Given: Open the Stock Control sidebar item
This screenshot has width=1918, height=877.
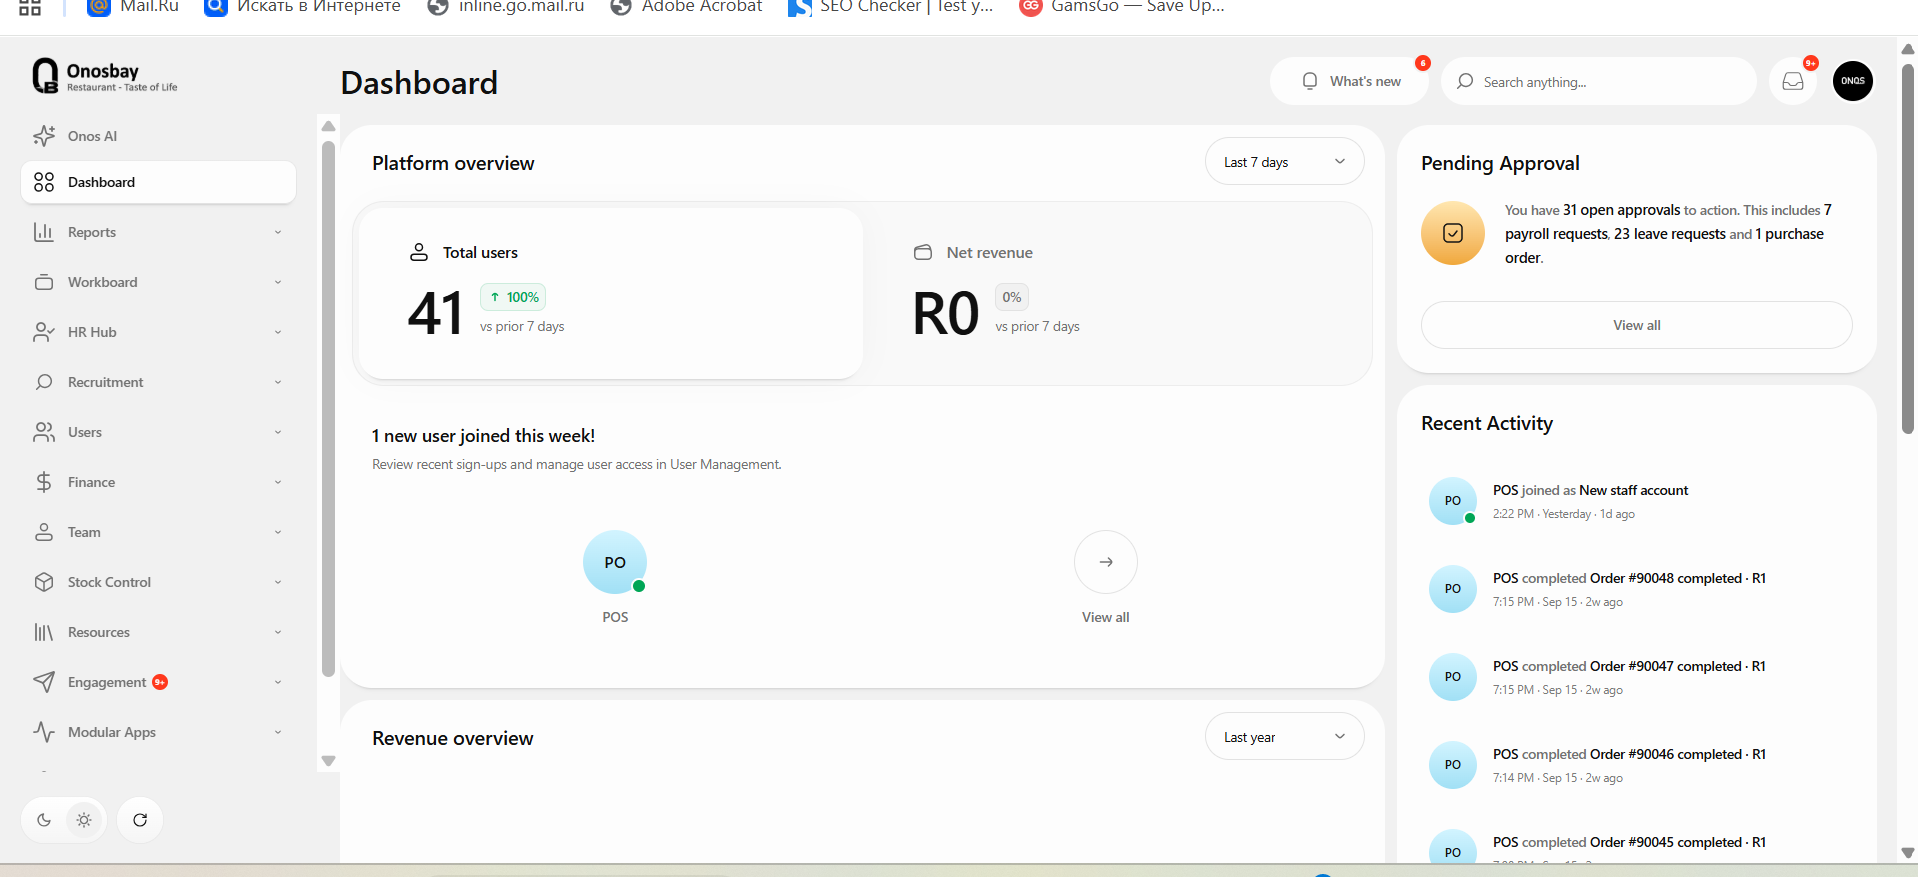Looking at the screenshot, I should pos(158,582).
